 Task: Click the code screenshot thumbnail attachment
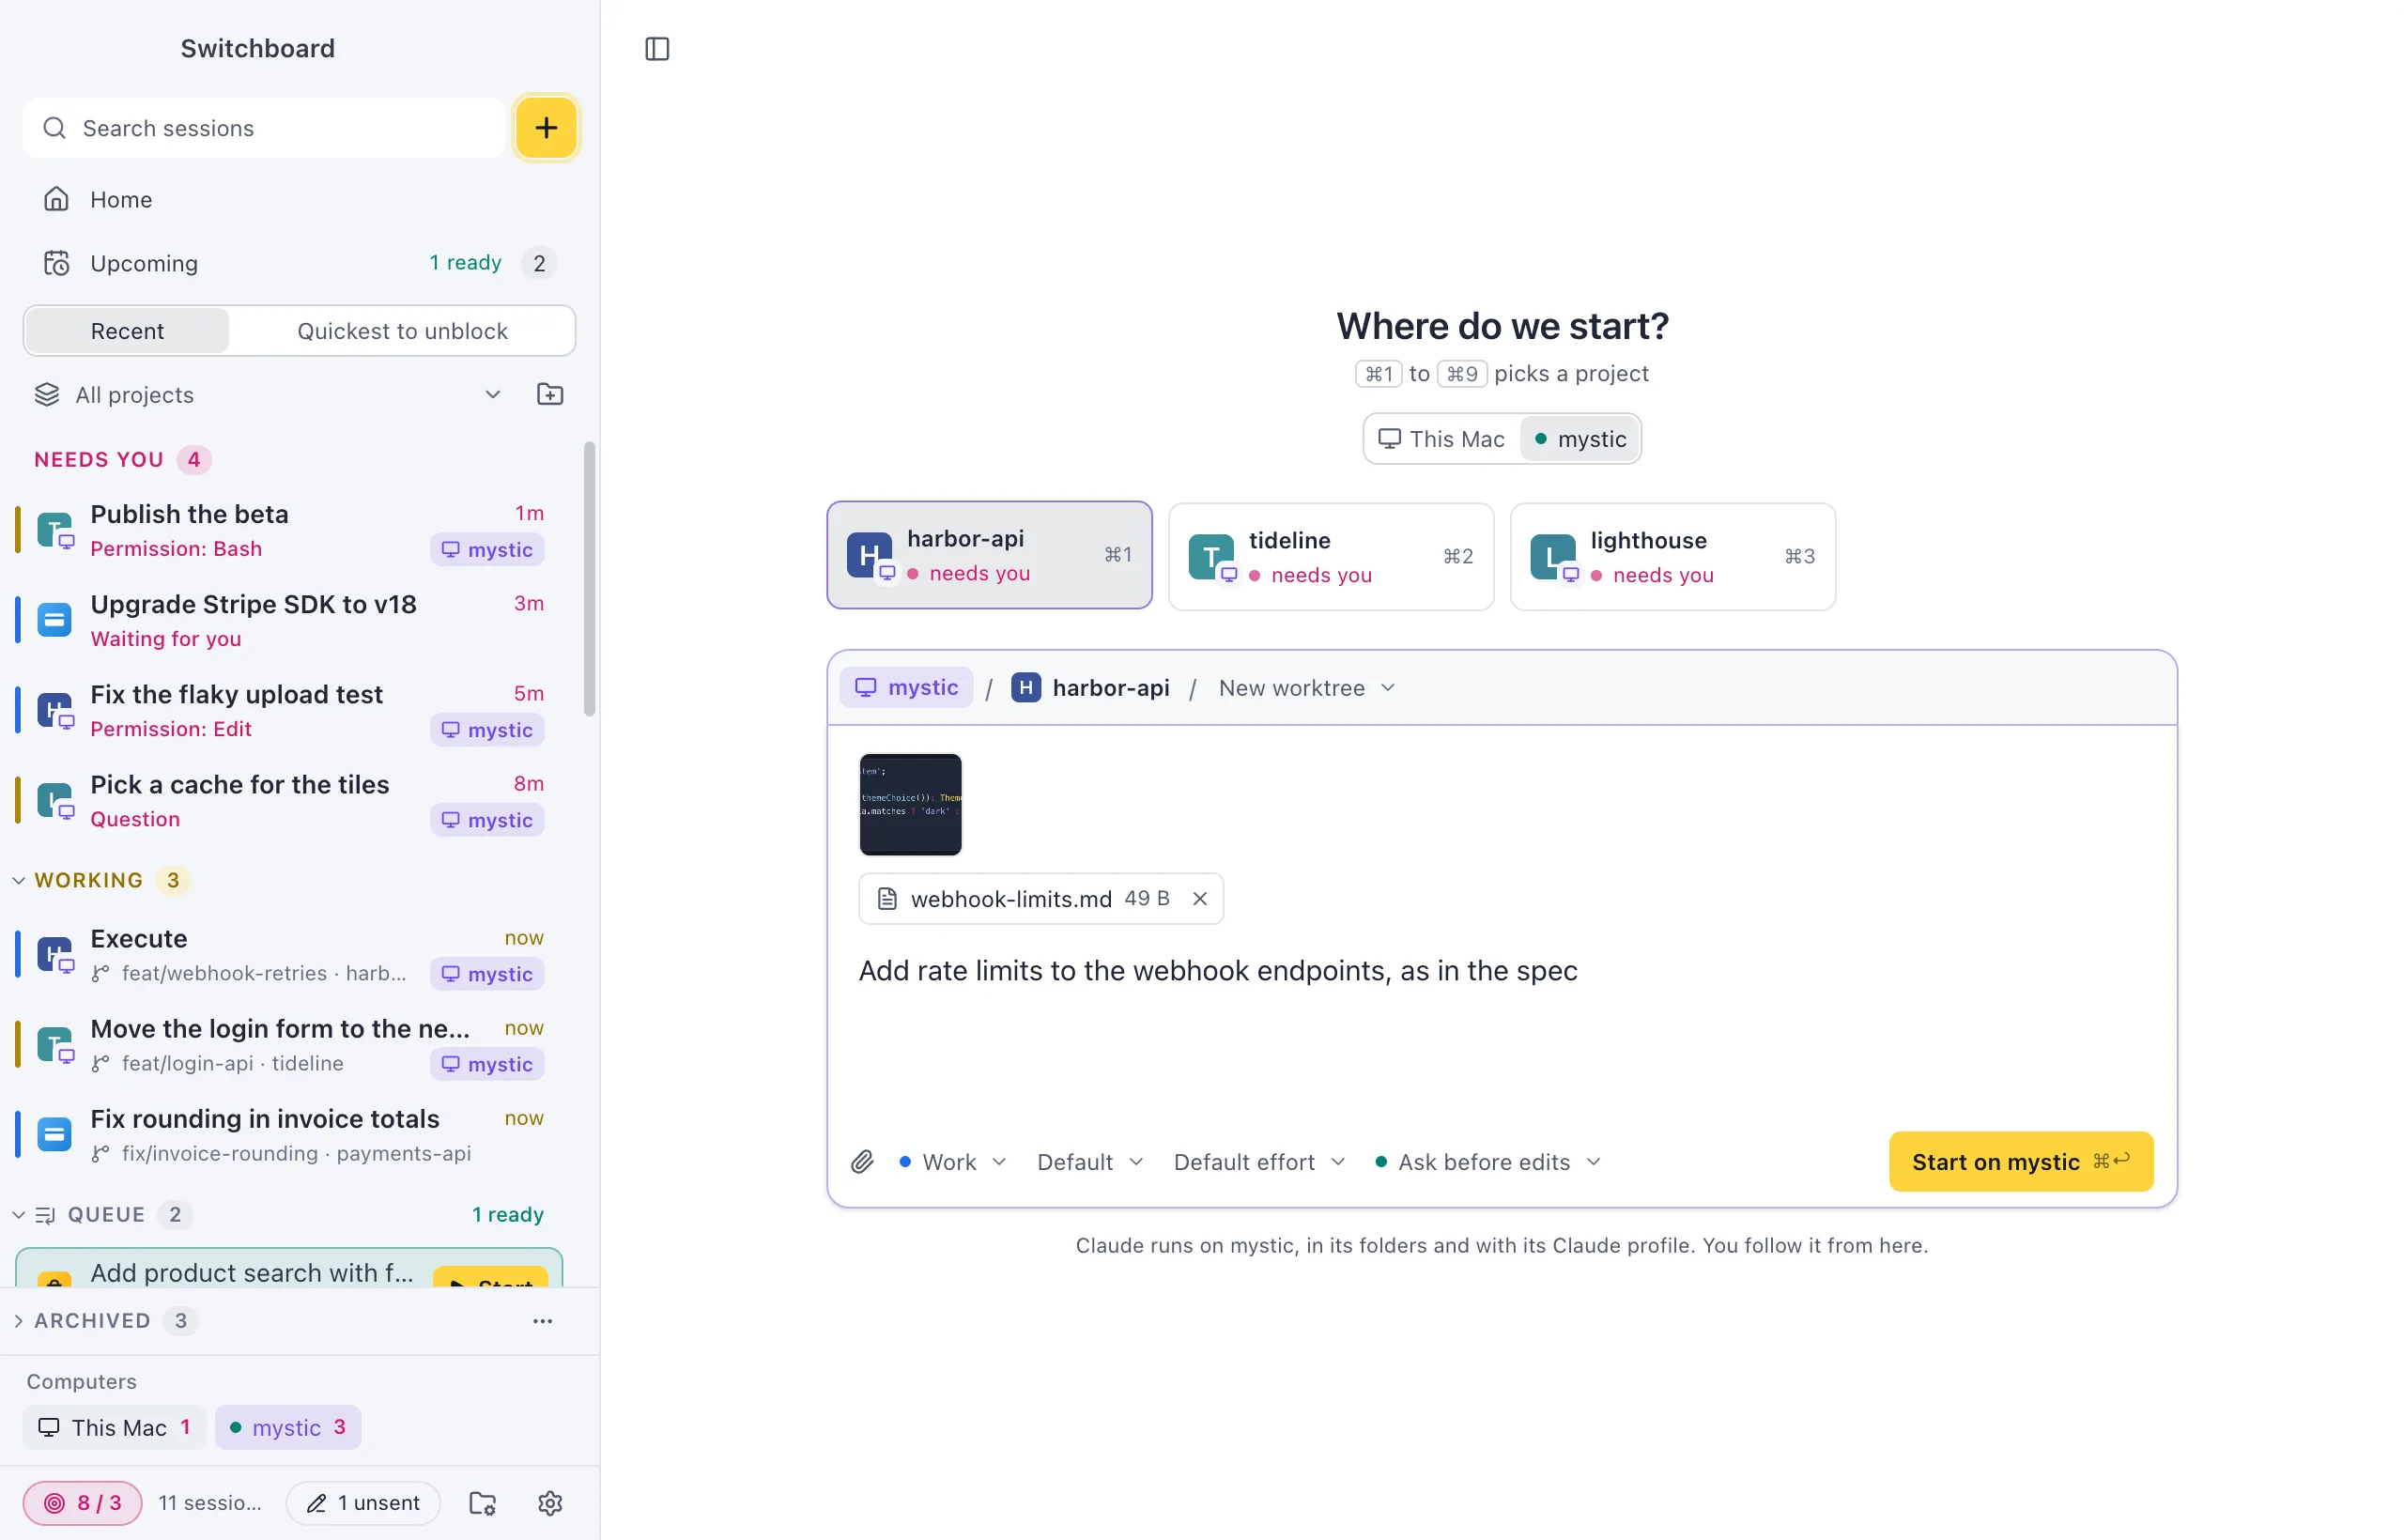tap(910, 804)
